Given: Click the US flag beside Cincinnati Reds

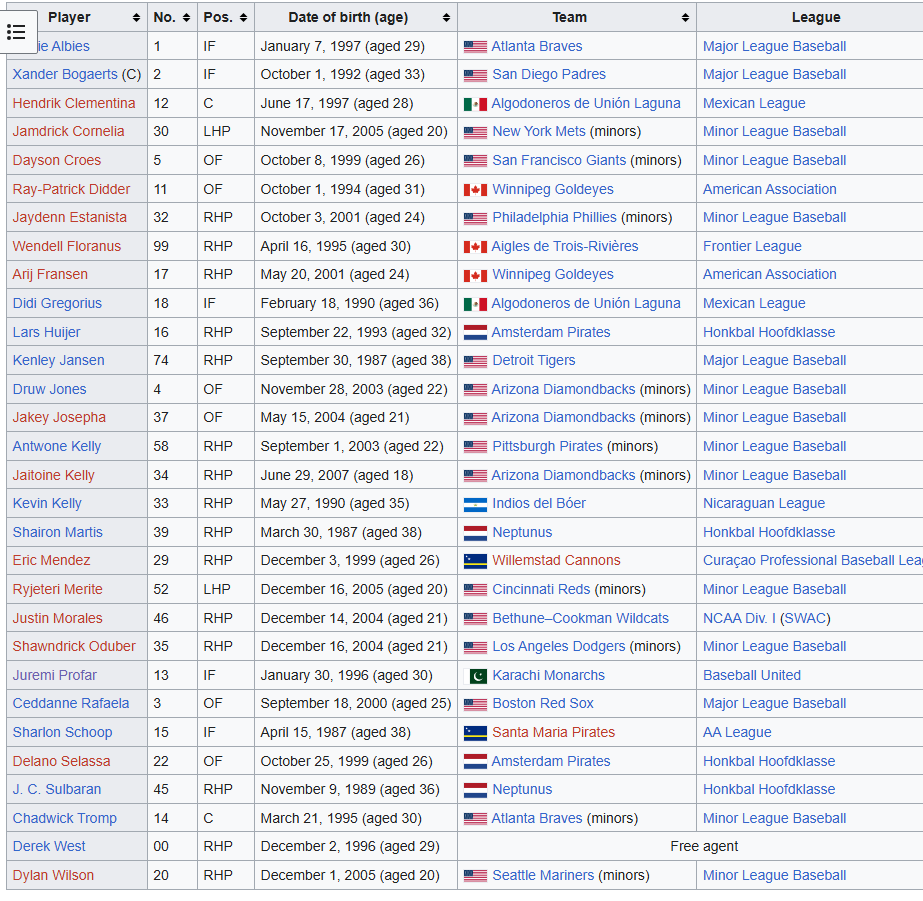Looking at the screenshot, I should (x=475, y=590).
